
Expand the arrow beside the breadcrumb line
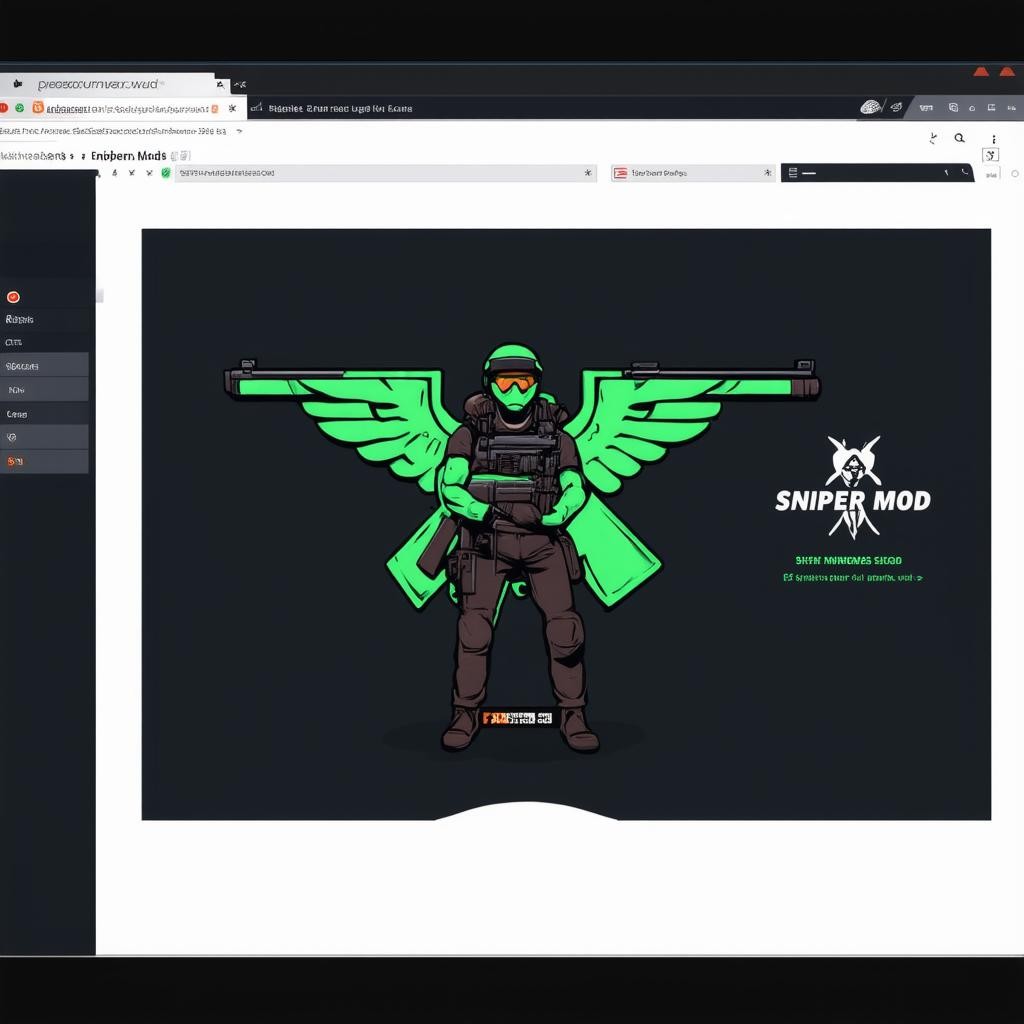(x=239, y=131)
